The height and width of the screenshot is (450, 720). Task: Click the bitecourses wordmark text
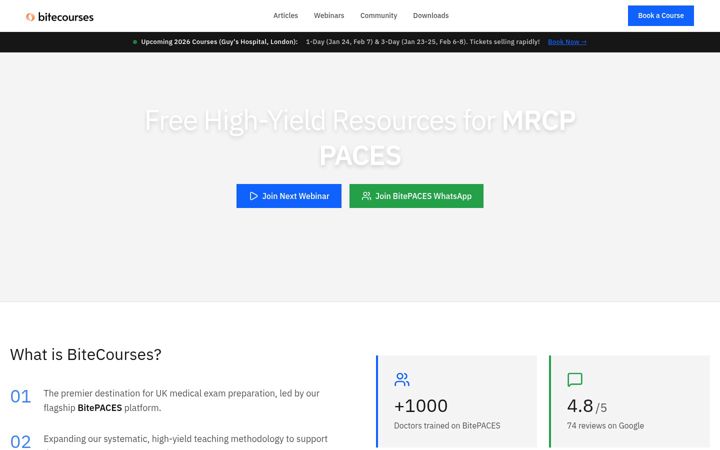66,17
